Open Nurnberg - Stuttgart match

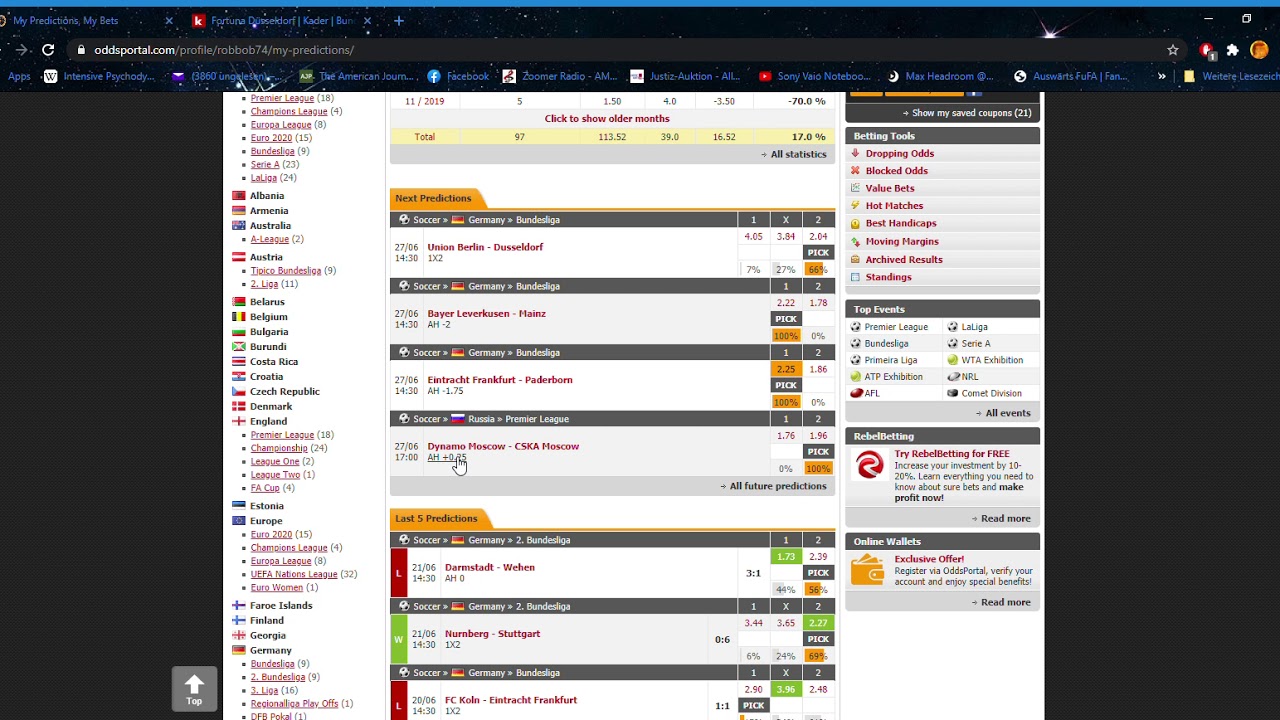click(x=492, y=634)
